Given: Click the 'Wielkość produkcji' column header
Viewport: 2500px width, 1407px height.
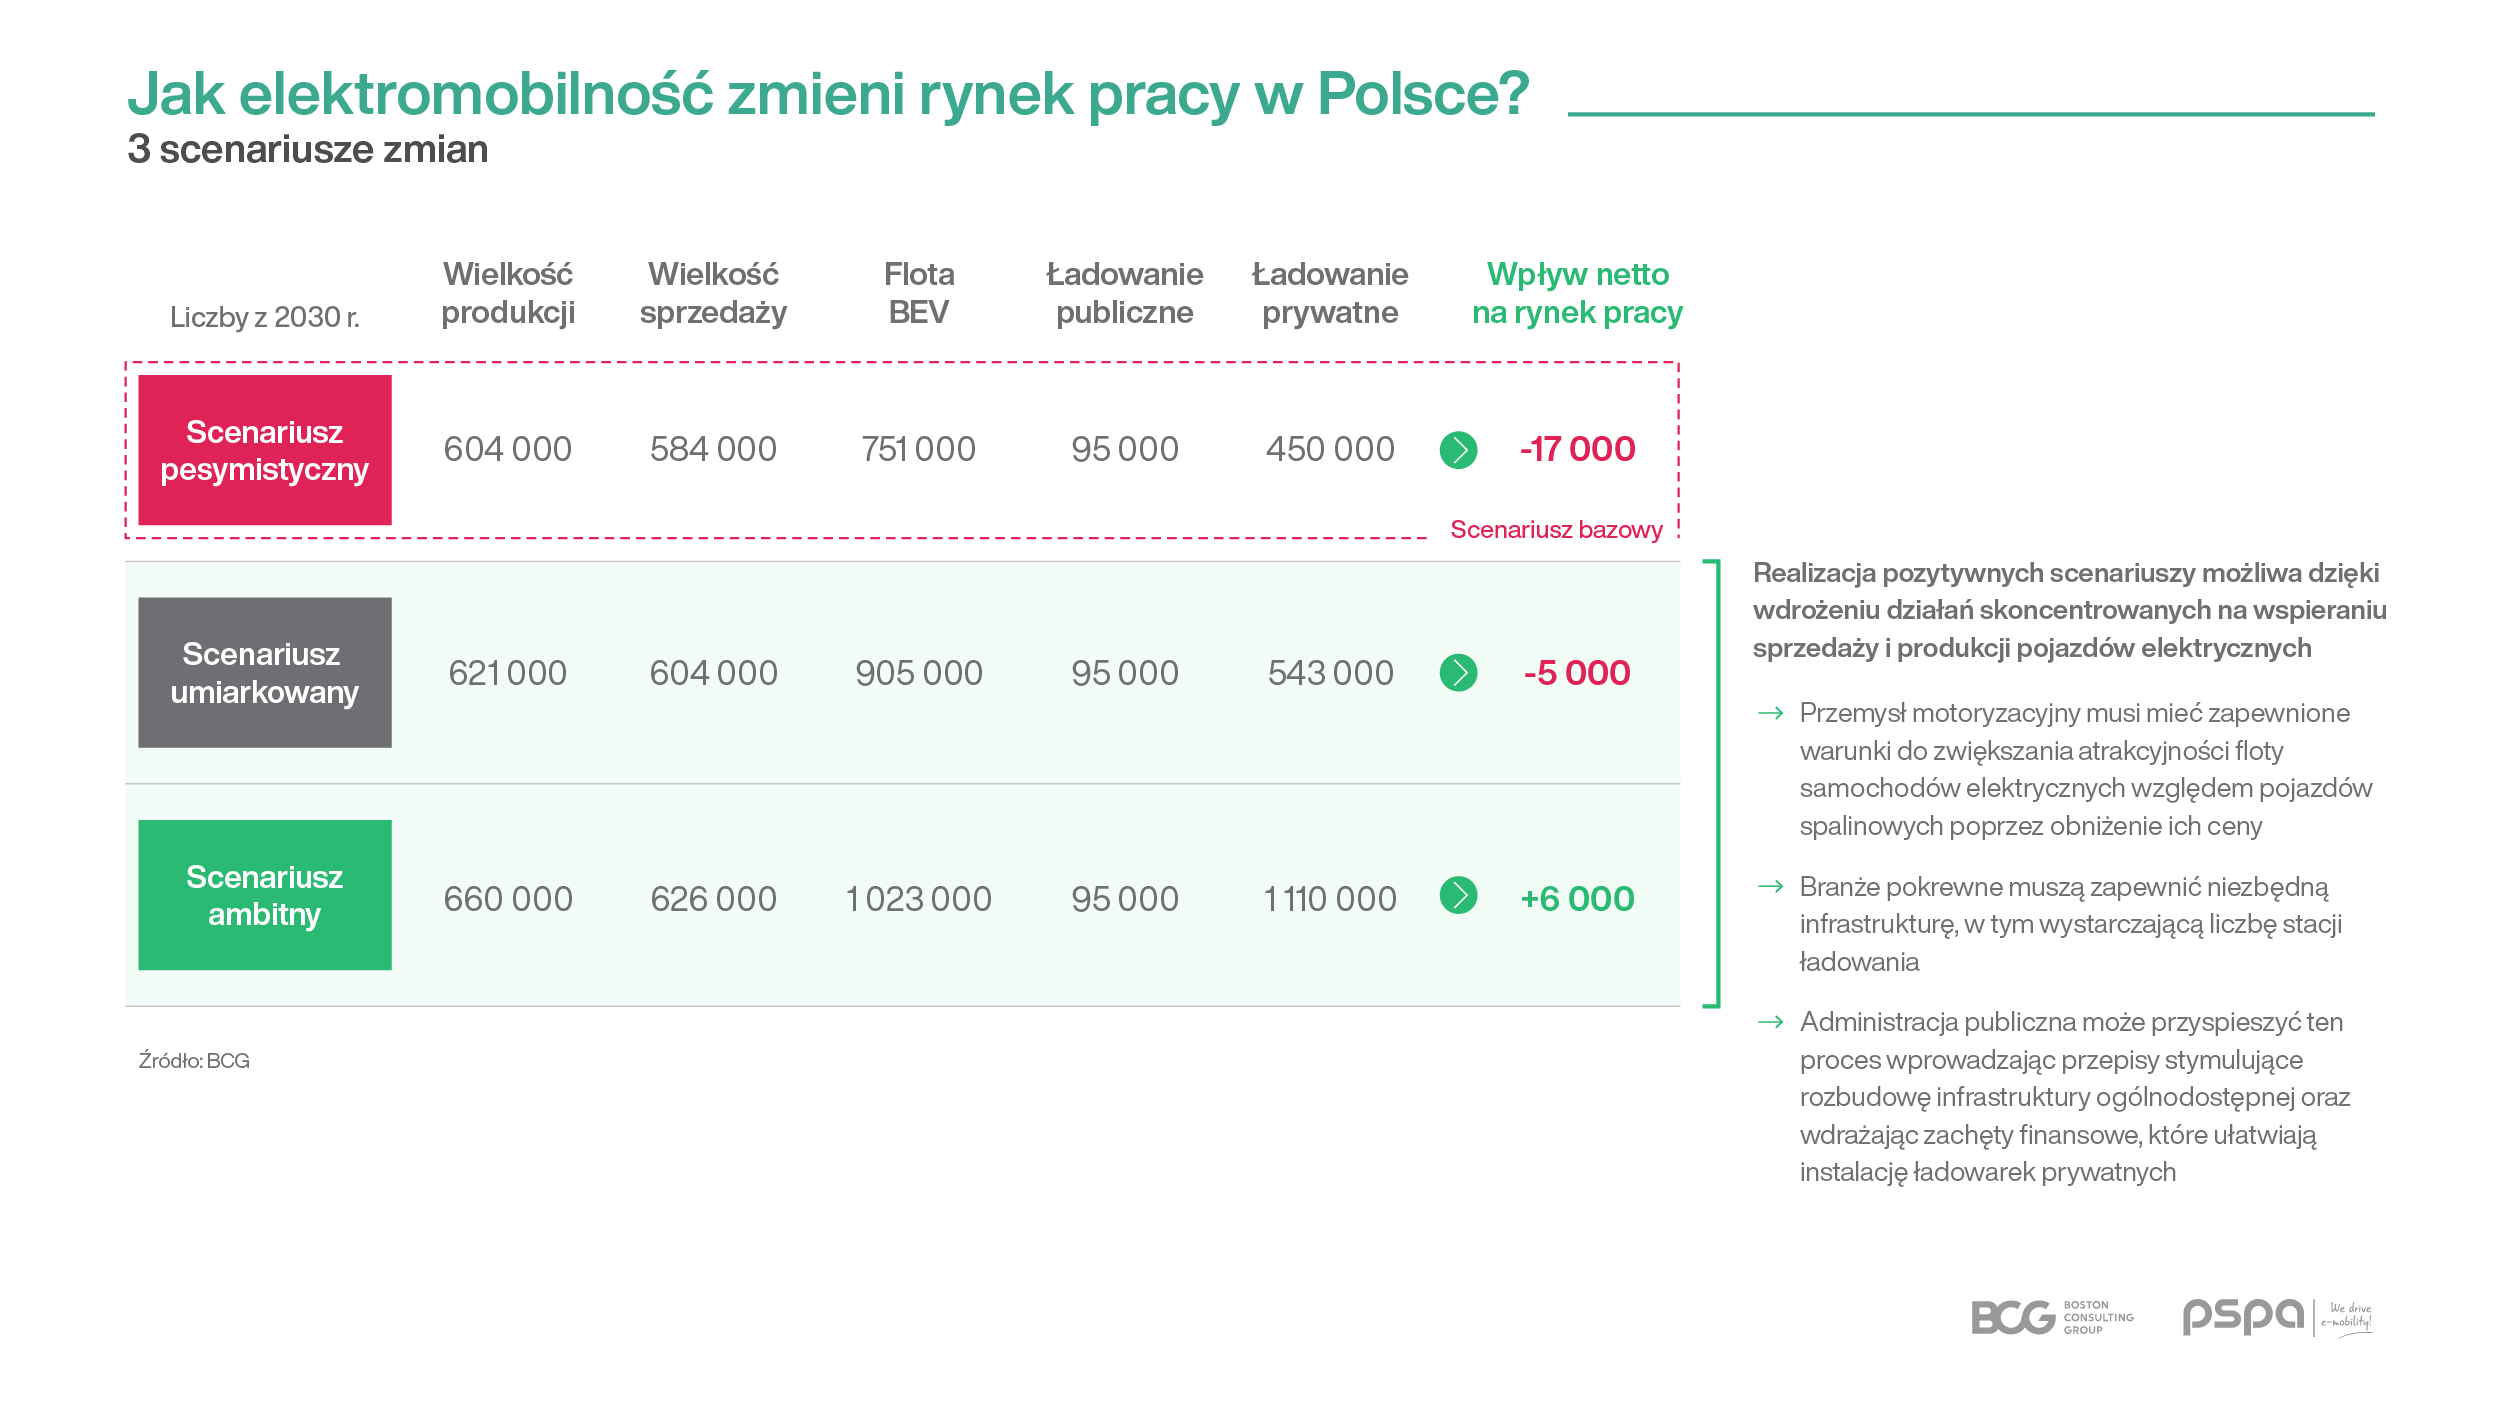Looking at the screenshot, I should click(x=508, y=293).
